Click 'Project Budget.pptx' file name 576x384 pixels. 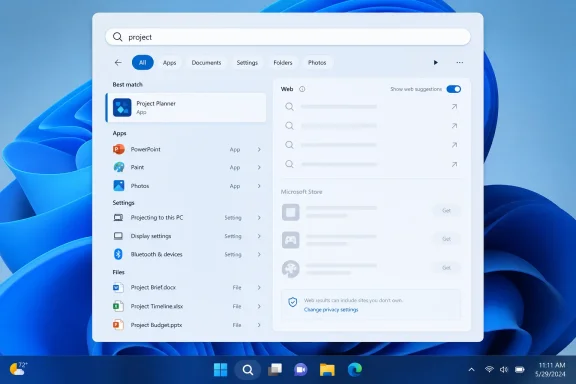click(x=156, y=325)
